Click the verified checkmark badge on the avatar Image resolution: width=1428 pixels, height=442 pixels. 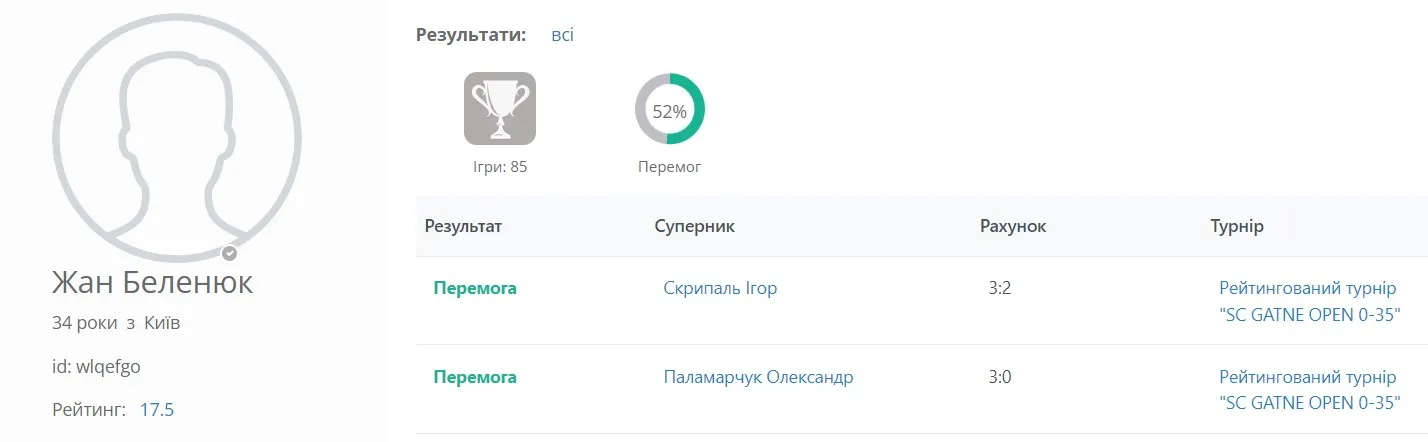[x=229, y=253]
